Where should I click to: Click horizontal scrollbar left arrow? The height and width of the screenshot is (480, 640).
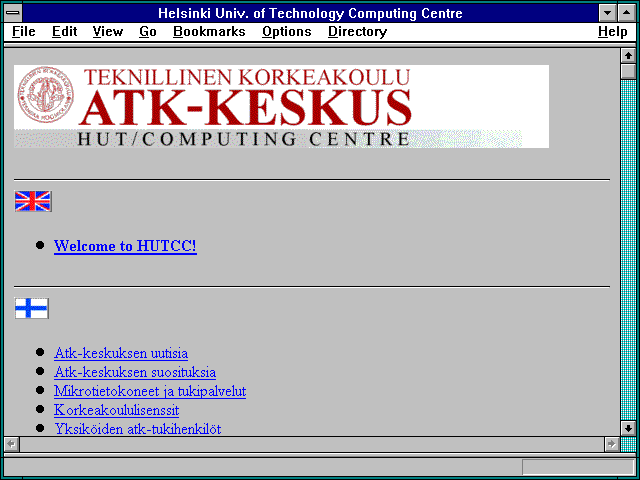tap(11, 444)
